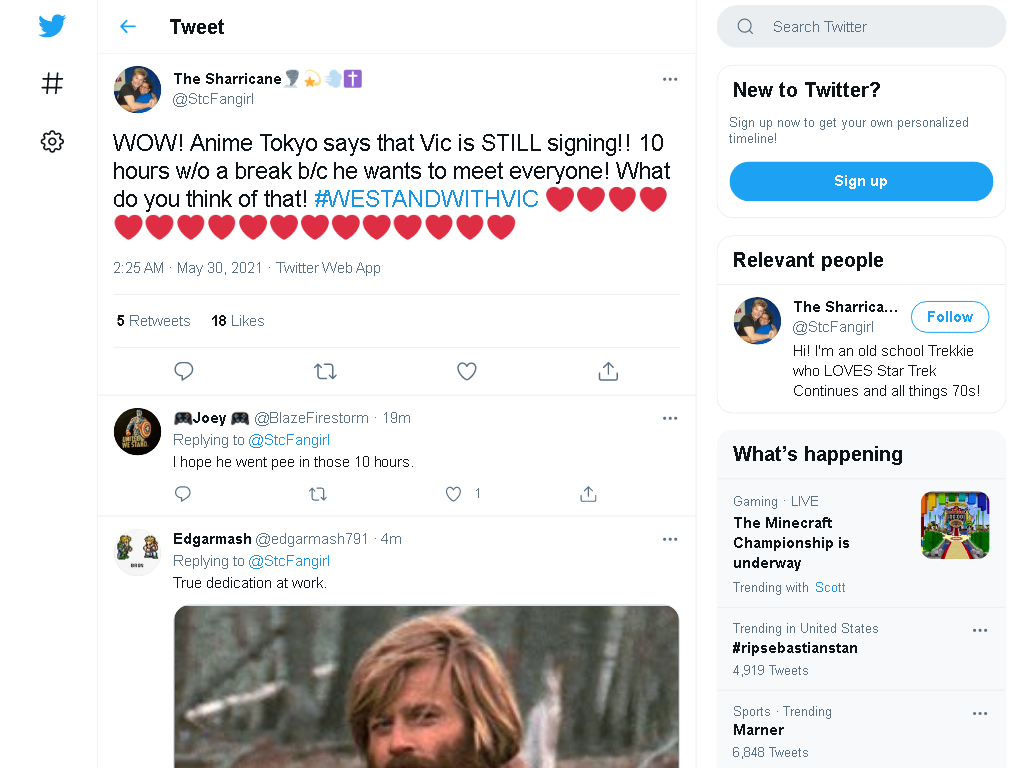The image size is (1024, 768).
Task: Like Joey's reply with heart icon
Action: click(x=453, y=494)
